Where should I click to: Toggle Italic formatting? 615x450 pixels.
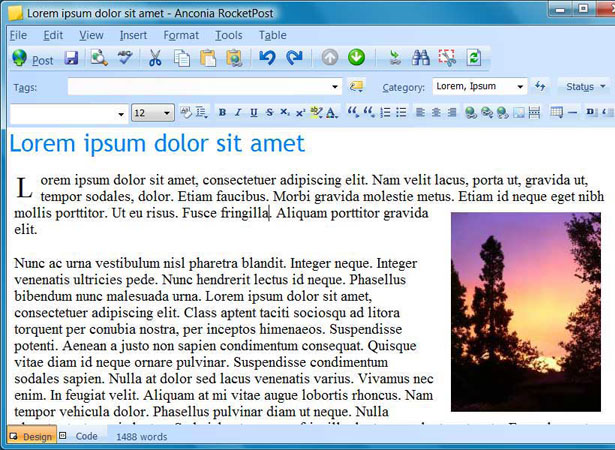point(238,113)
